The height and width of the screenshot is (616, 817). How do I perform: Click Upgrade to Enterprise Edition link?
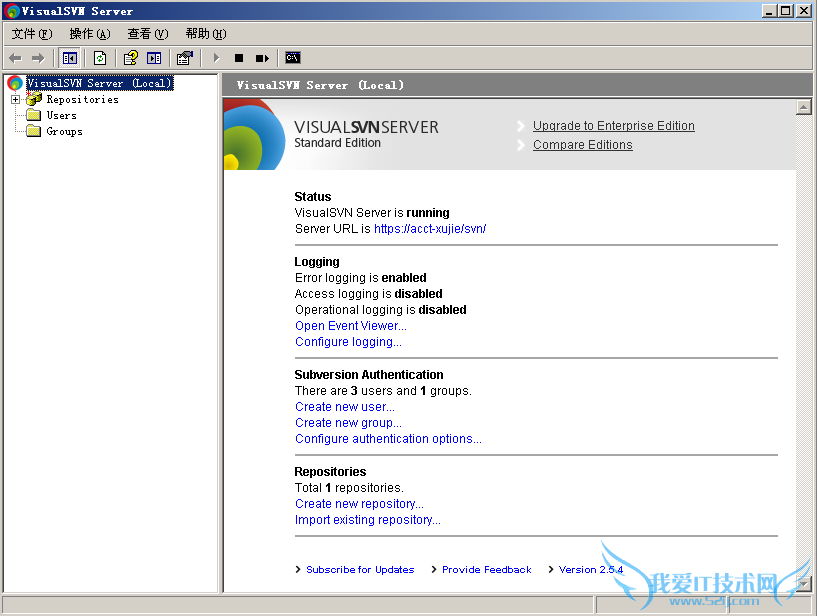click(x=613, y=126)
